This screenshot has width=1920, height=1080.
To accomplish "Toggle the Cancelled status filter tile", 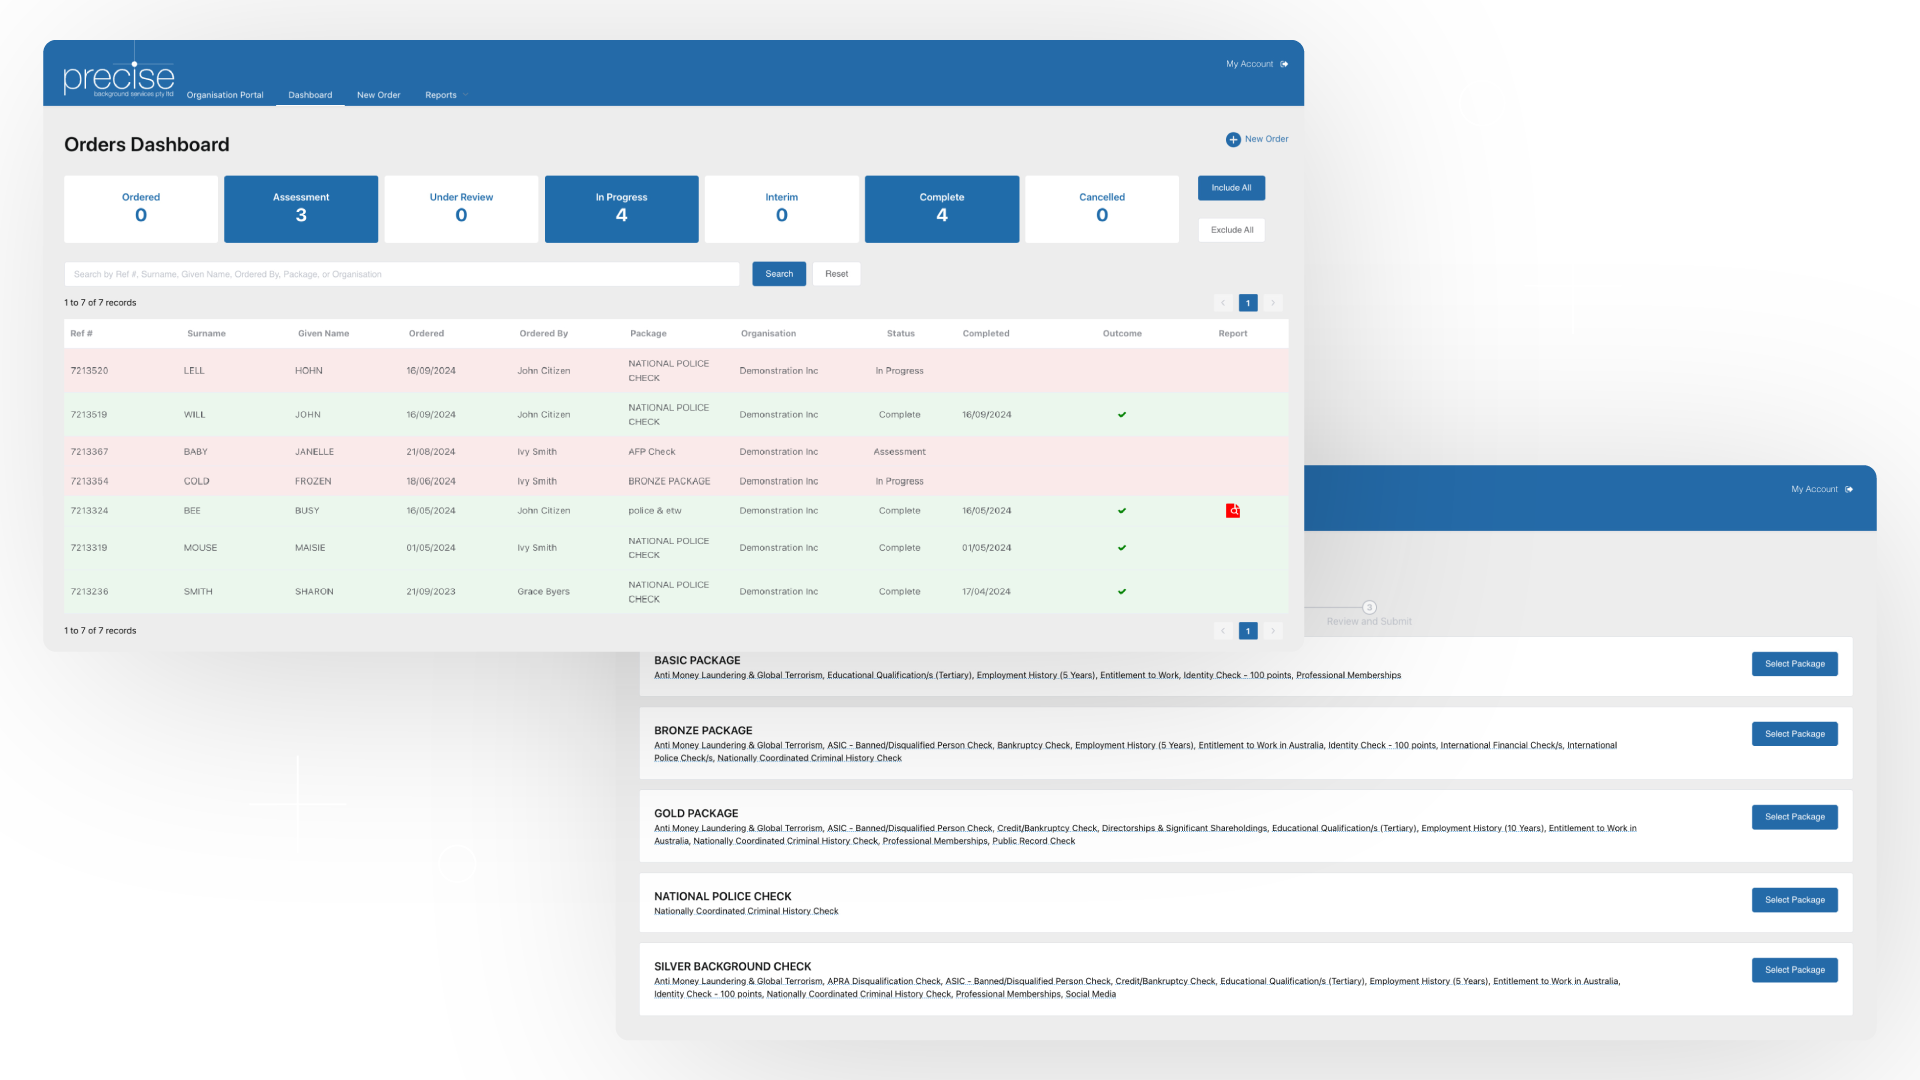I will 1101,209.
